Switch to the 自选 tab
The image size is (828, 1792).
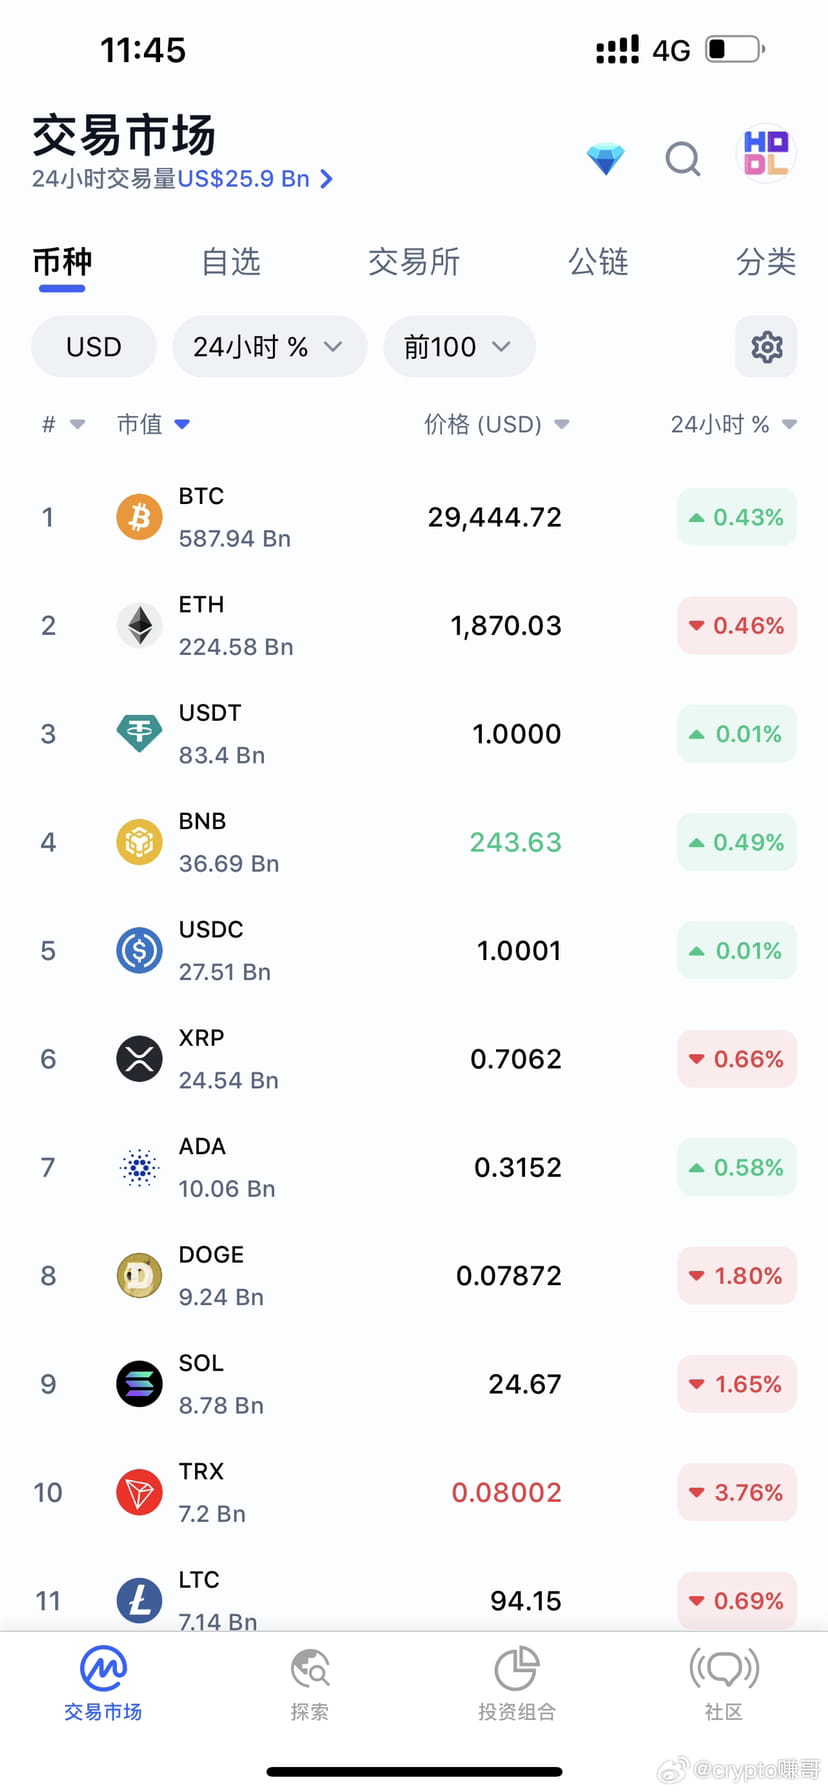click(231, 262)
